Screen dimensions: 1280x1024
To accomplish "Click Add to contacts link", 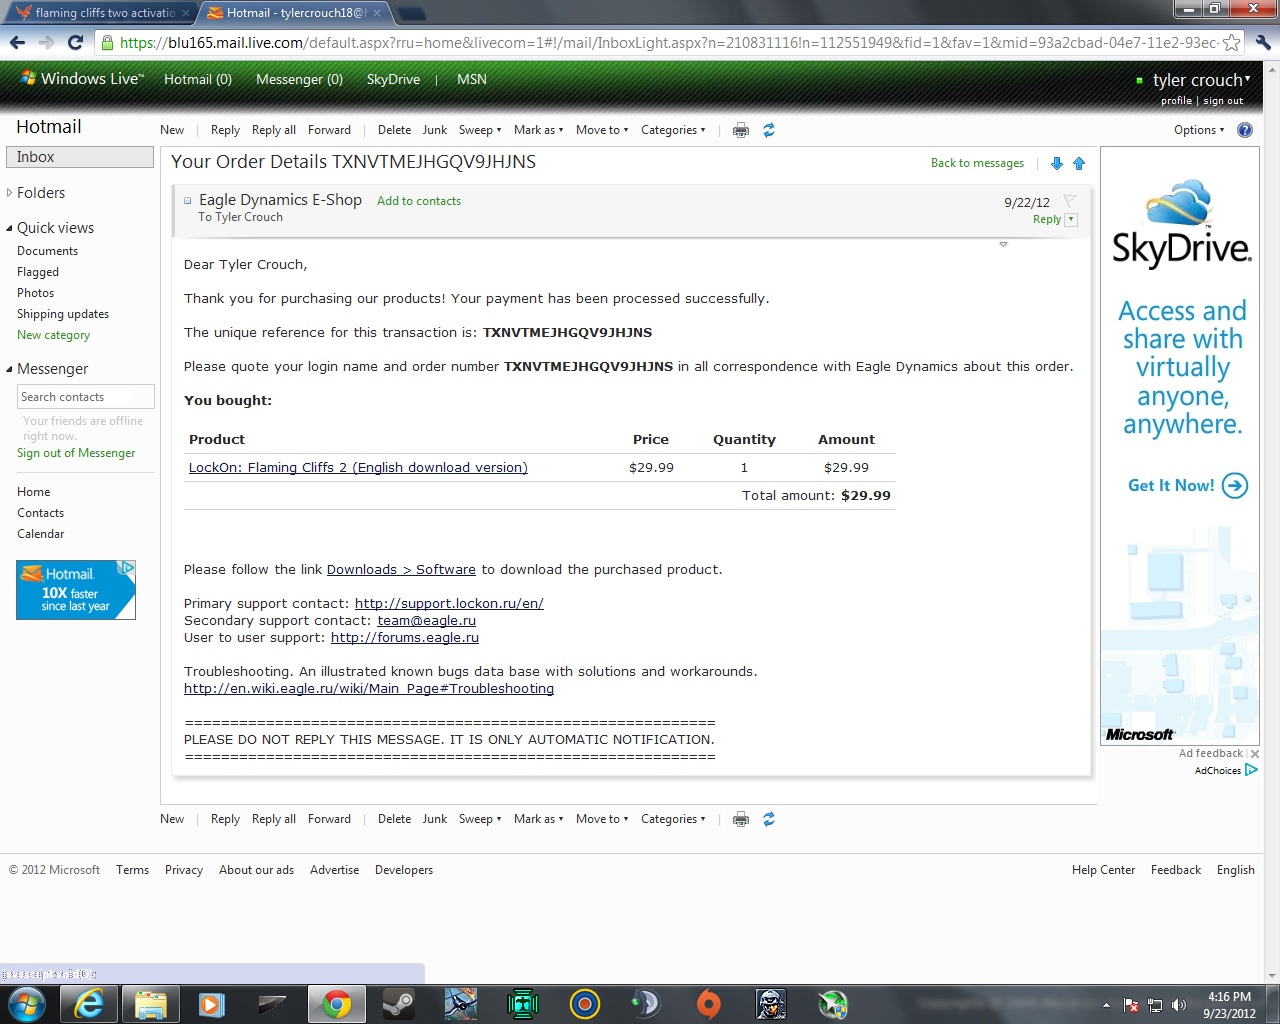I will click(419, 201).
